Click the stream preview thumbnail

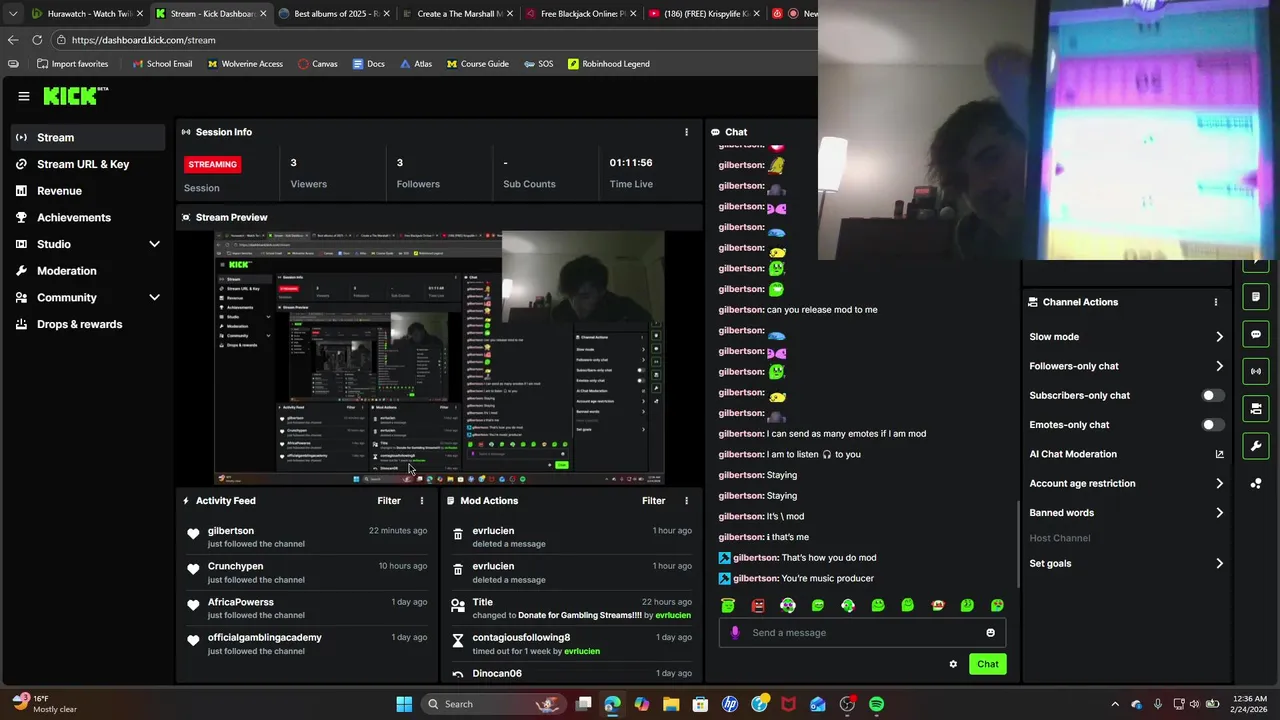(439, 358)
